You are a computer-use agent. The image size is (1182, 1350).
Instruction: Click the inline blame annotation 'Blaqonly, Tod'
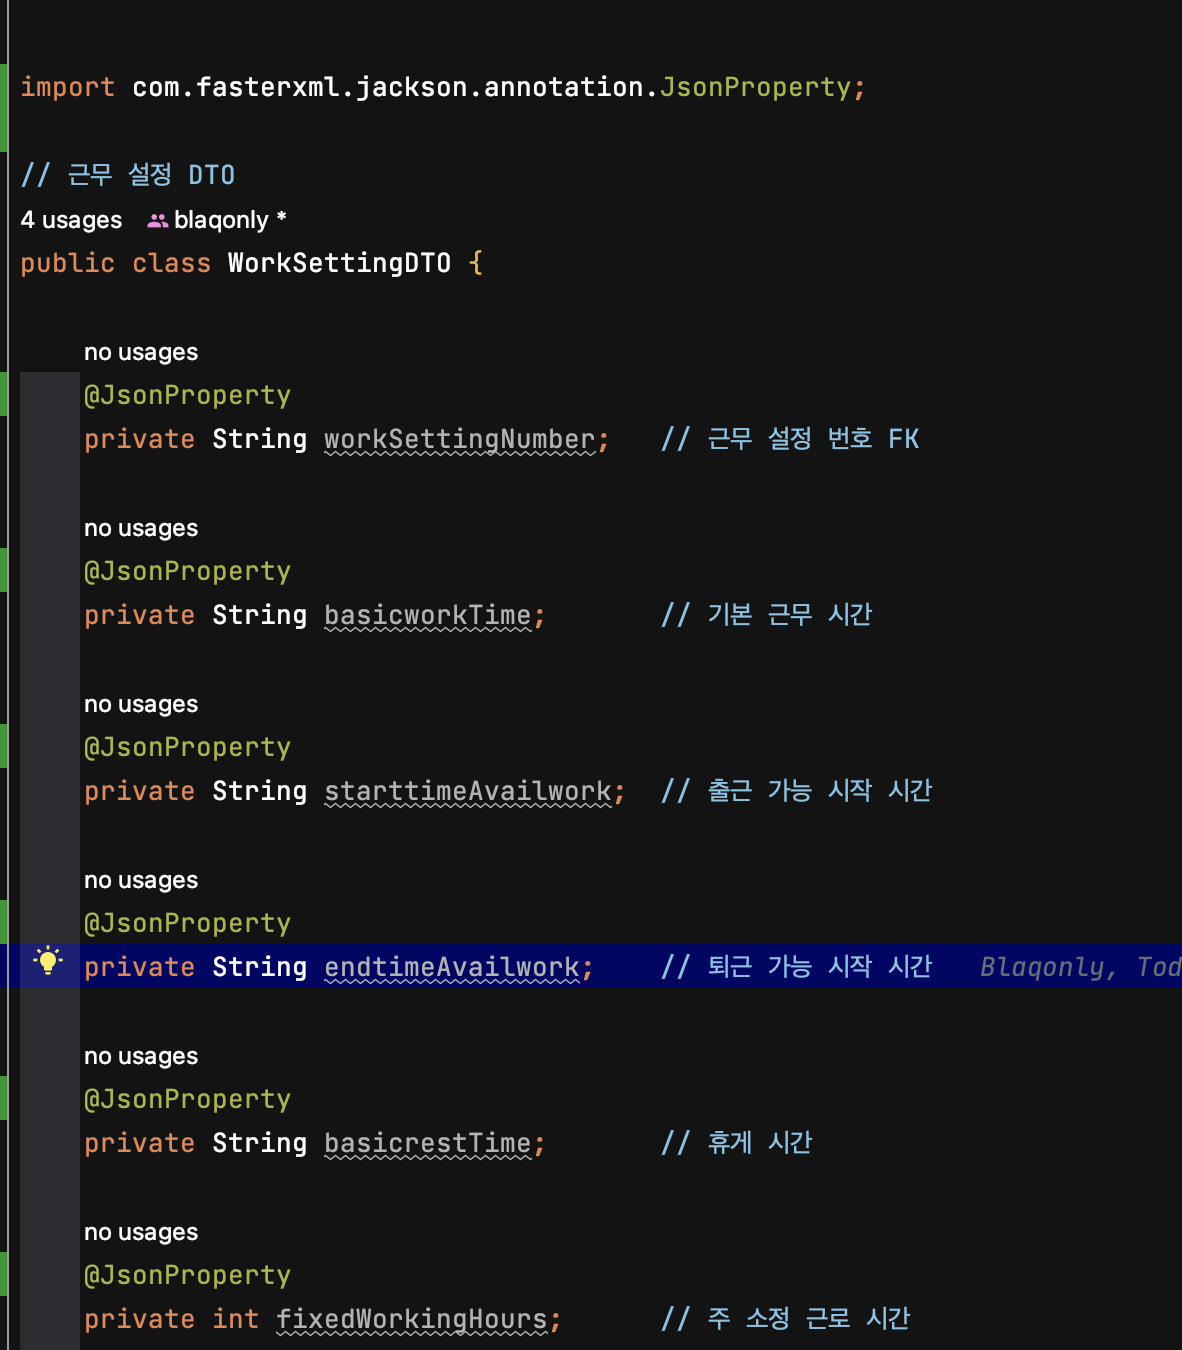coord(1080,967)
